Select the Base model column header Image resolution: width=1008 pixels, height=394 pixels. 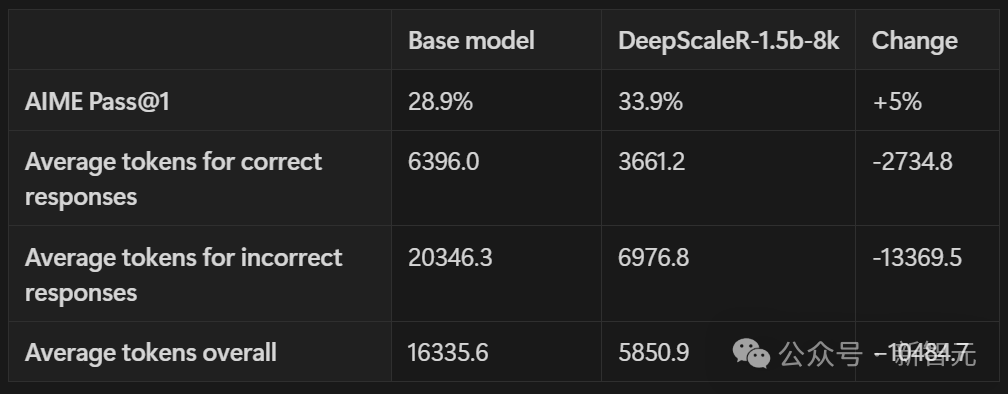pyautogui.click(x=471, y=40)
